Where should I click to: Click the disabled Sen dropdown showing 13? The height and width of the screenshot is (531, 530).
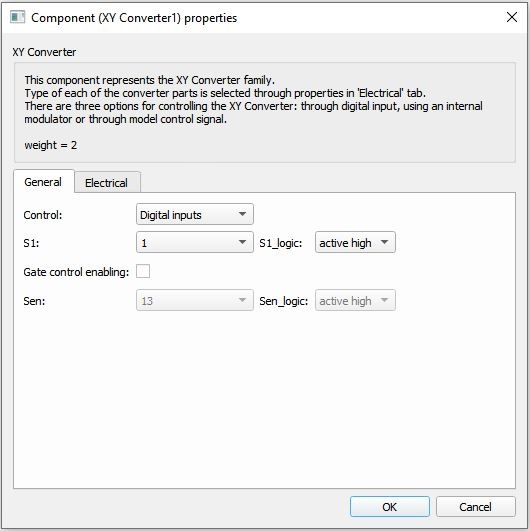point(195,300)
